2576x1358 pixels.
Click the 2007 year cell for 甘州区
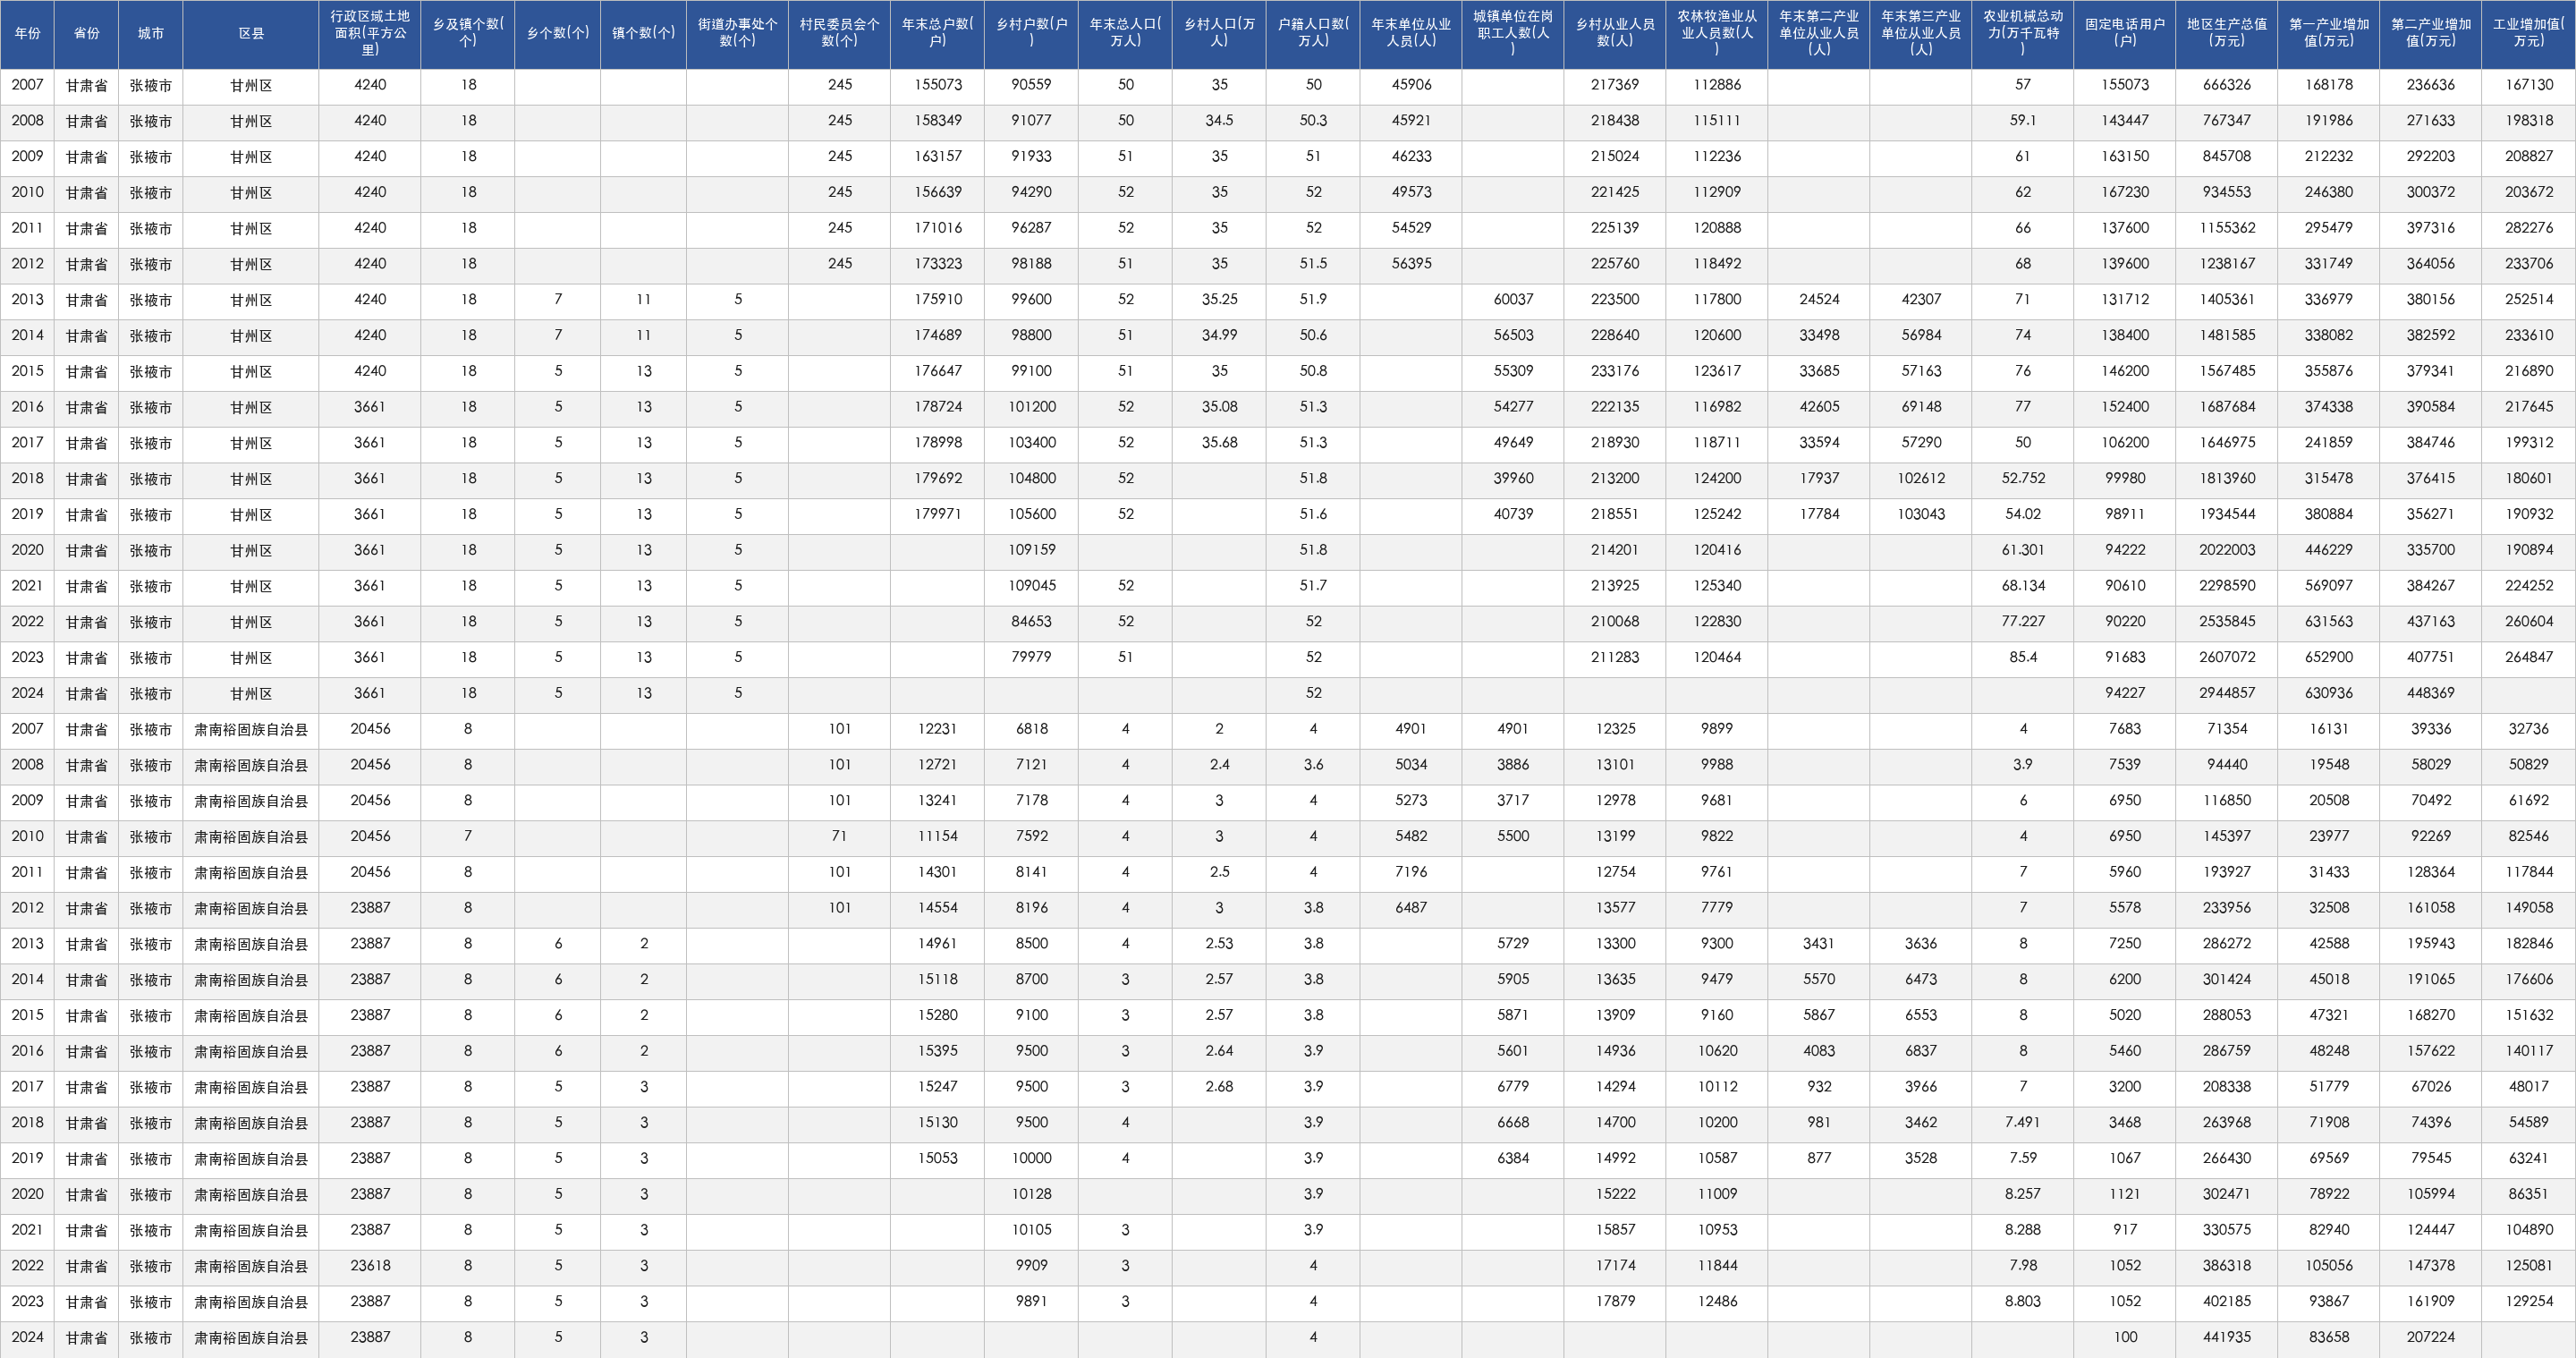27,85
